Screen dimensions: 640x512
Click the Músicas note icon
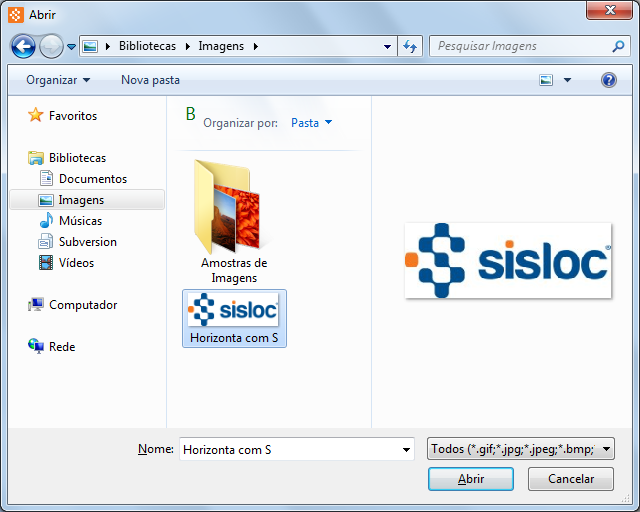pos(46,220)
